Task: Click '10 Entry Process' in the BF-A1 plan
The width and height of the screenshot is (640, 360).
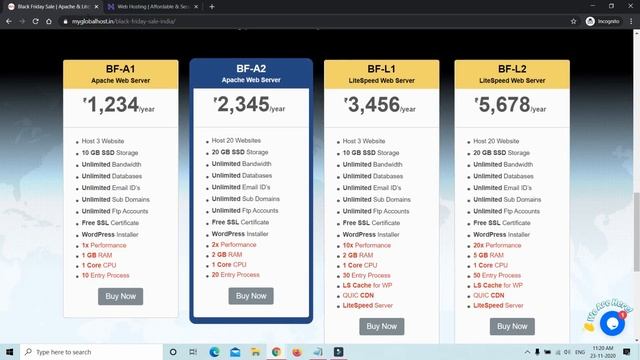Action: [105, 276]
